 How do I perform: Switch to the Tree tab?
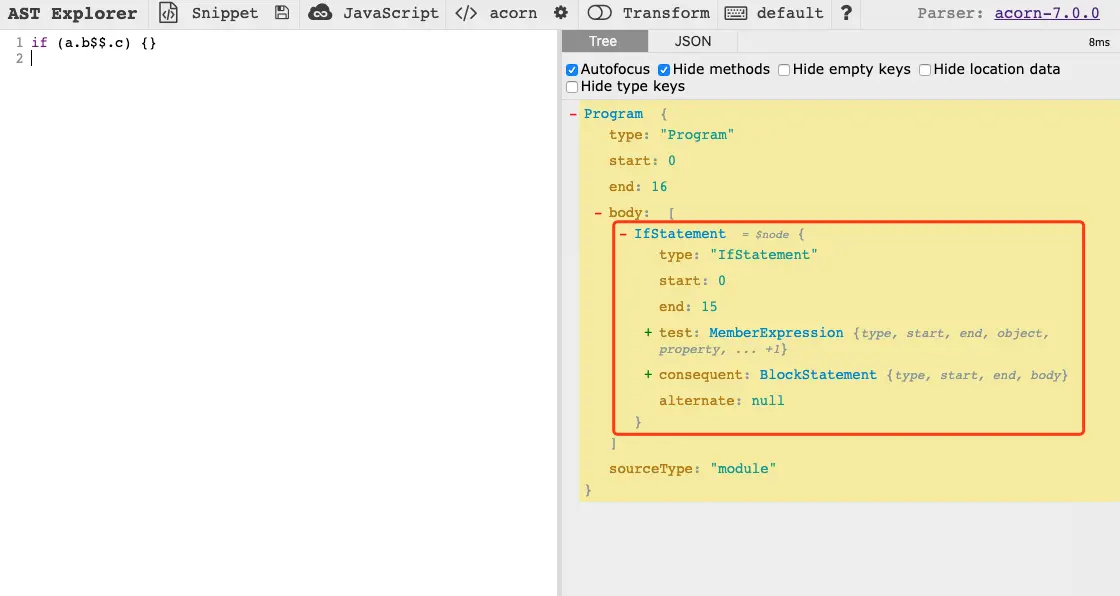pos(604,41)
